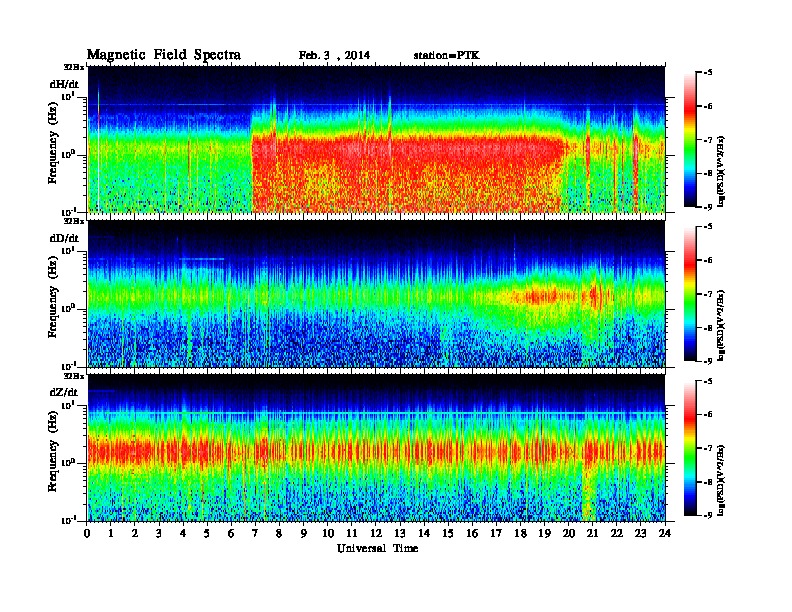Click hour '9' on the time axis

pyautogui.click(x=304, y=533)
